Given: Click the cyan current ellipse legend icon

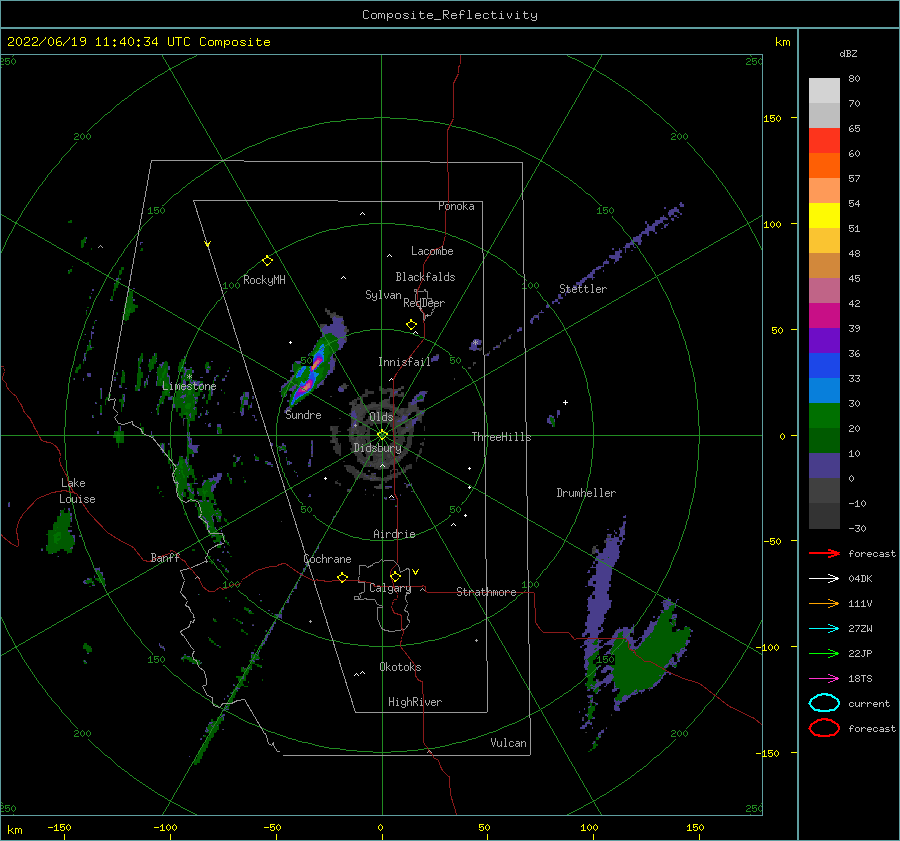Looking at the screenshot, I should pos(824,703).
